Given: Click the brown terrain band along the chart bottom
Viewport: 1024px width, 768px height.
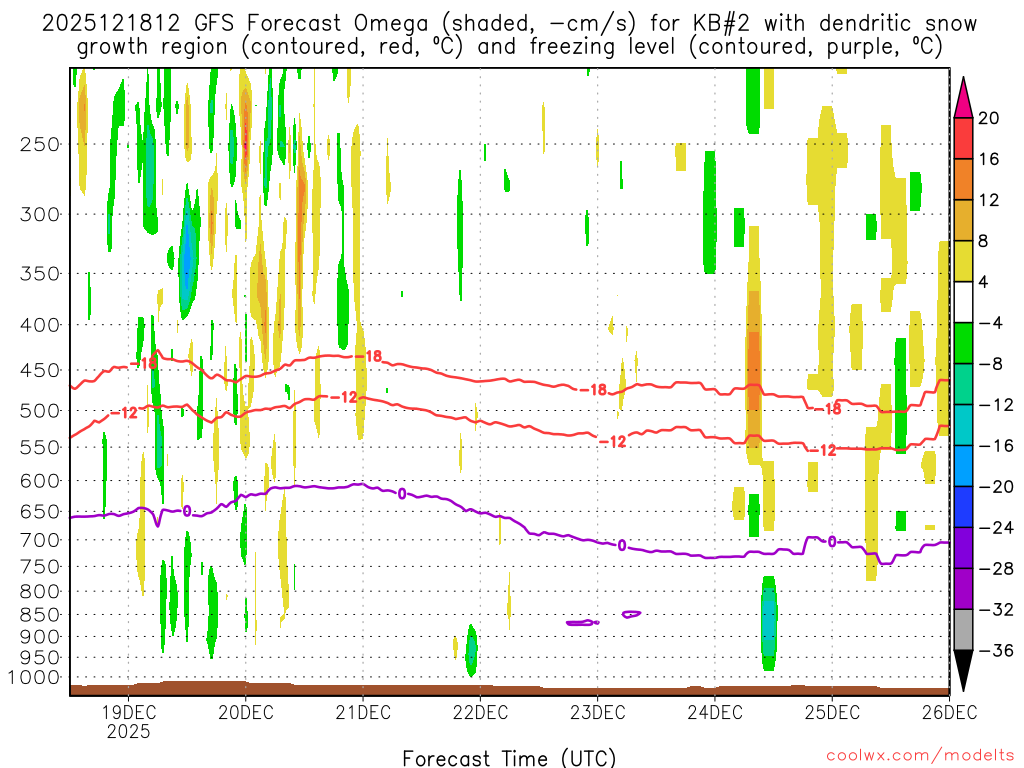Looking at the screenshot, I should coord(509,689).
